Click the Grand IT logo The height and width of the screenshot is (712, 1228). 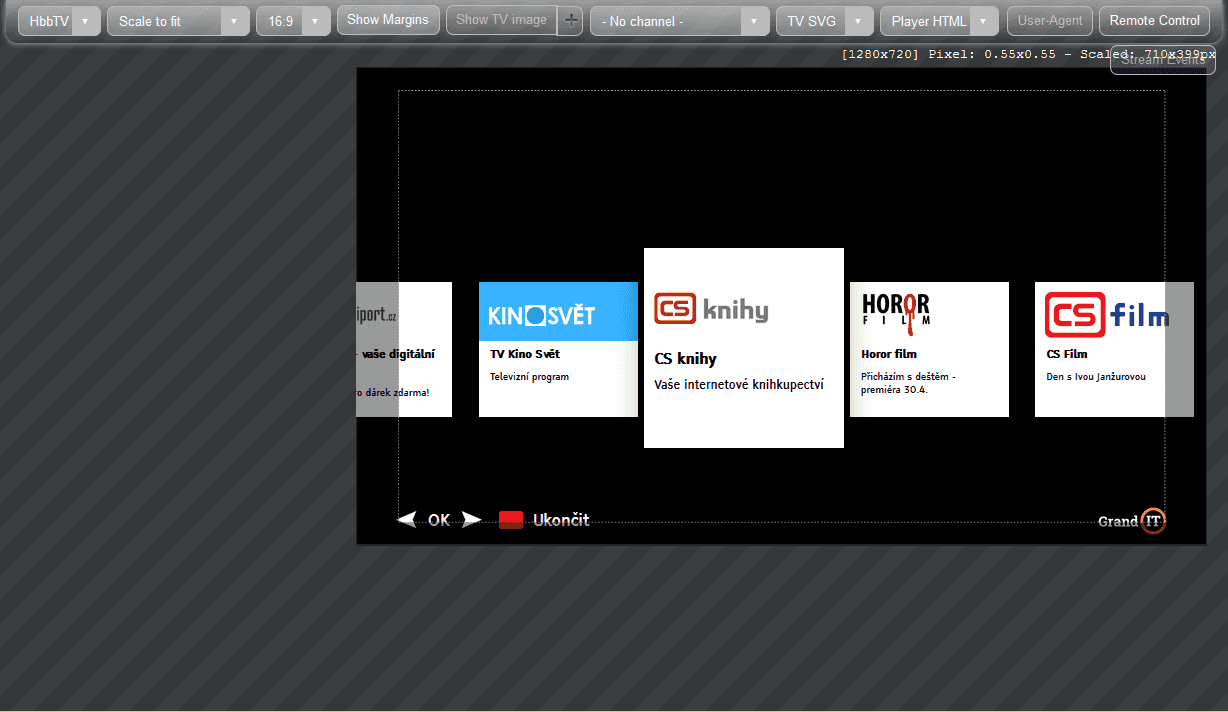[x=1132, y=520]
